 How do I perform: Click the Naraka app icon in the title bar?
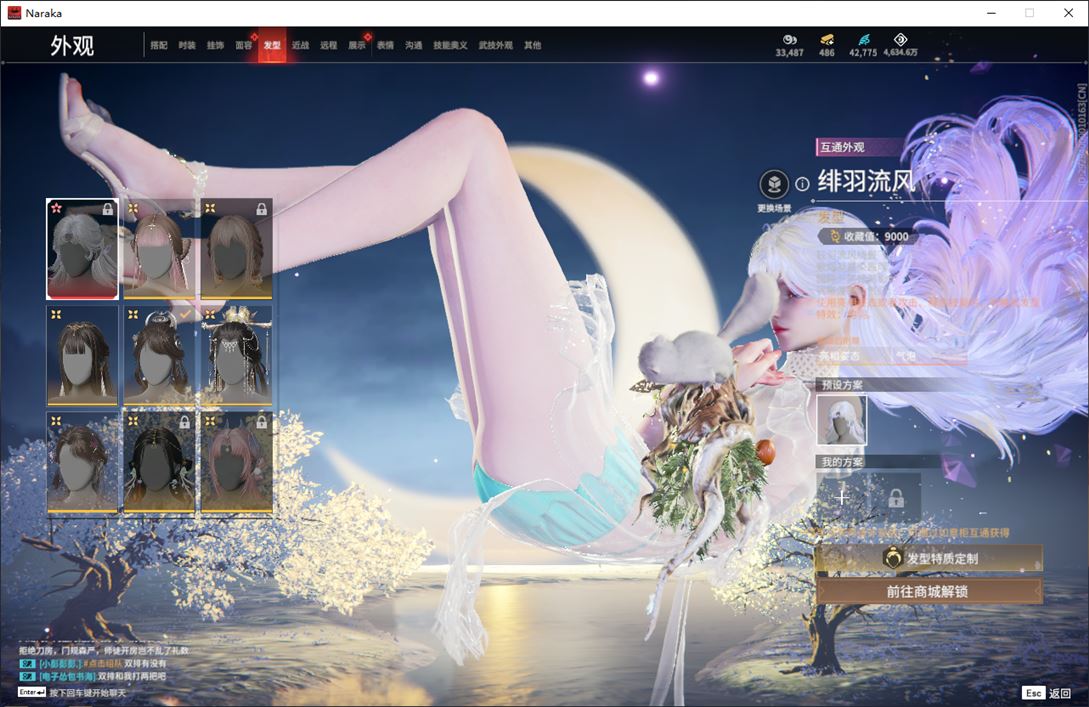[x=15, y=13]
